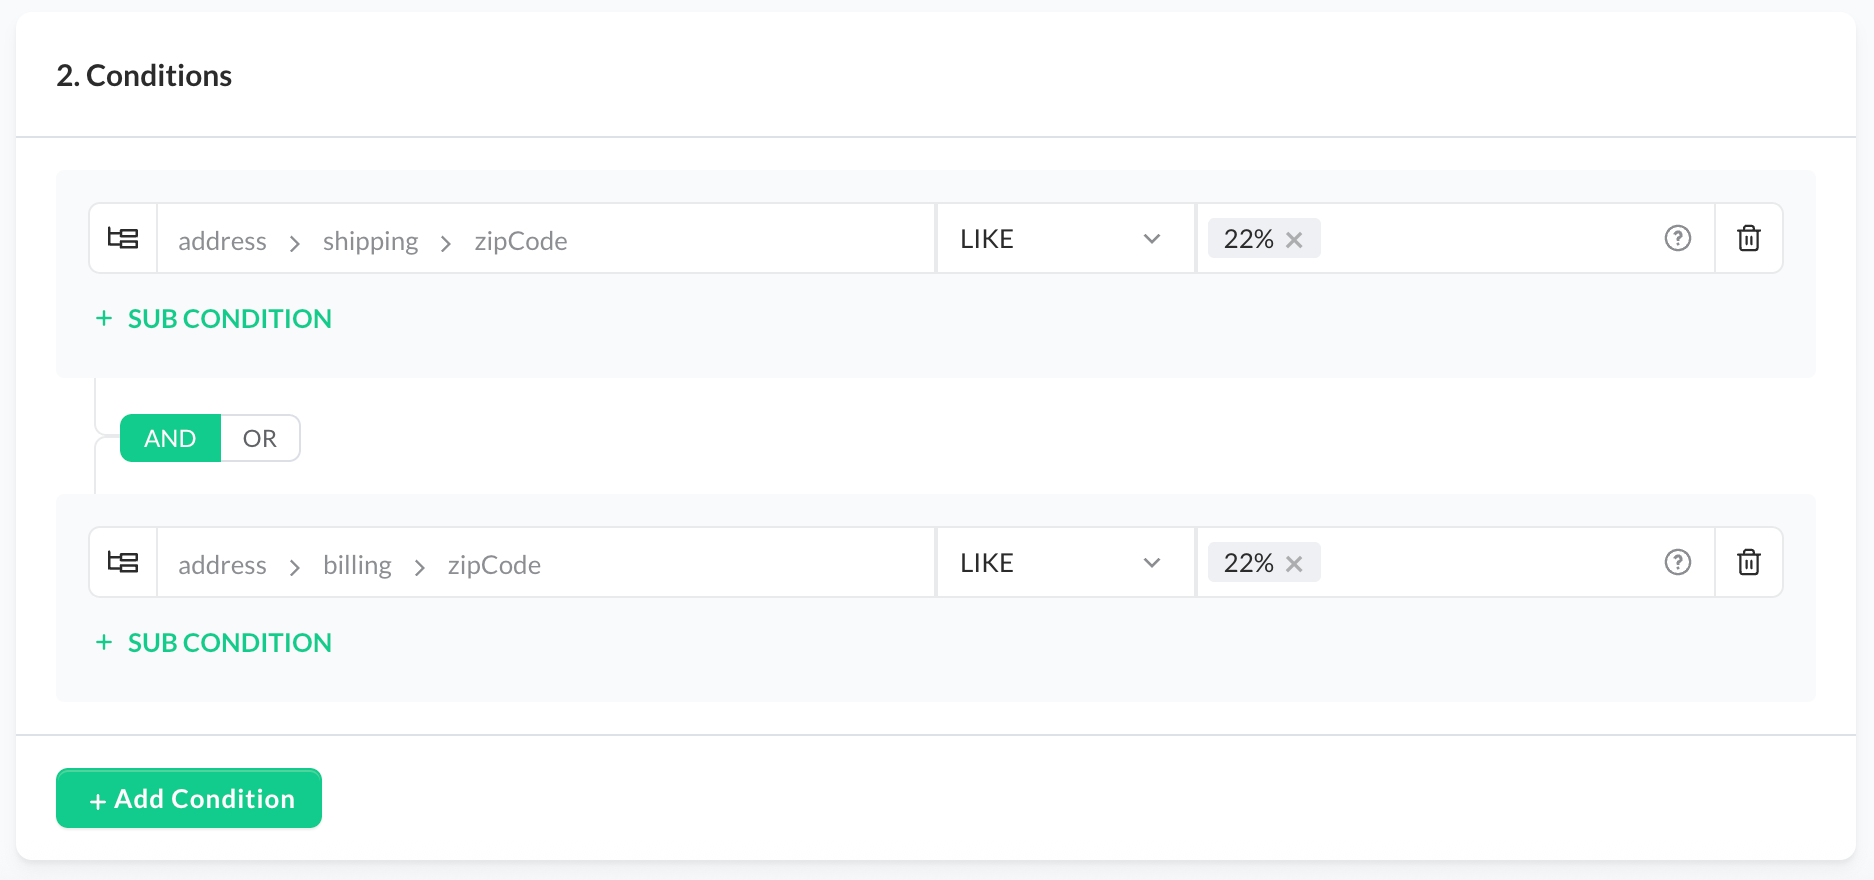Expand address > shipping > zipCode field selector
This screenshot has width=1874, height=880.
click(545, 240)
